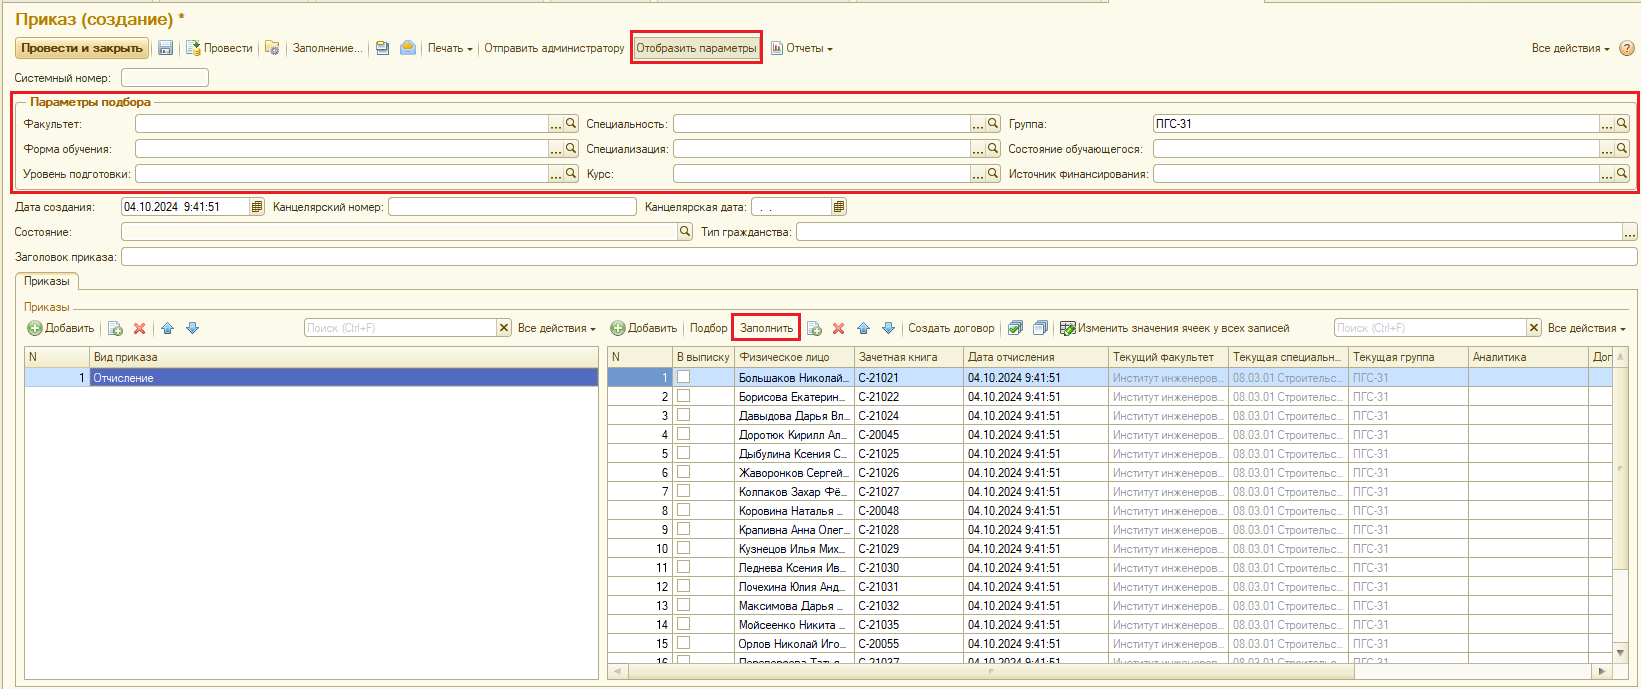The image size is (1641, 689).
Task: Click uncheck-all icon before Изменить значения
Action: click(x=1040, y=328)
